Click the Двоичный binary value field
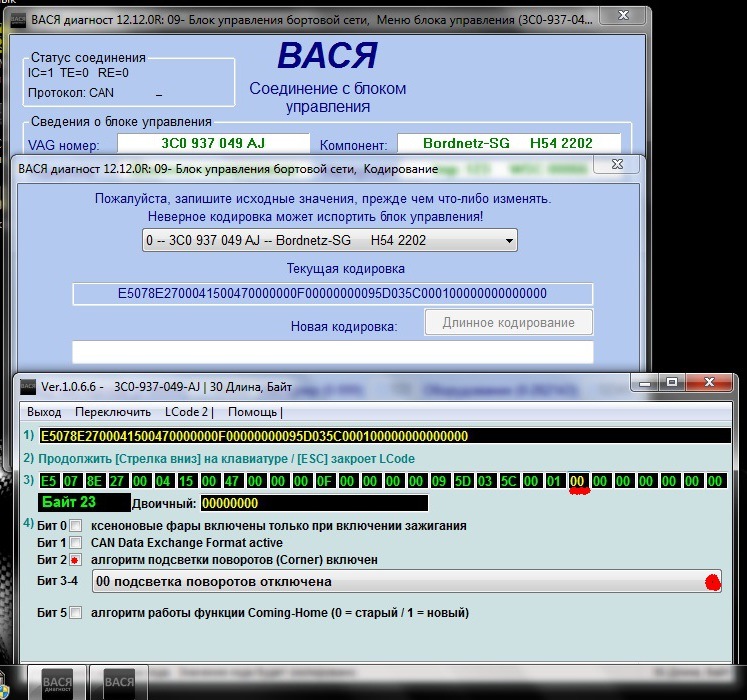The width and height of the screenshot is (747, 700). point(314,503)
